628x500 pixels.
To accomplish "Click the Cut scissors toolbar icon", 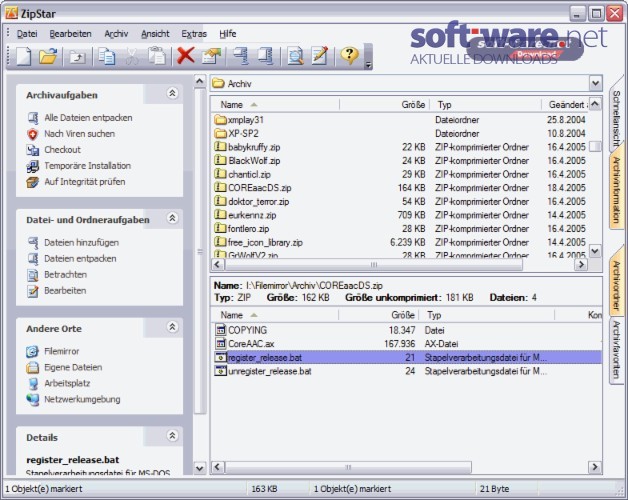I will coord(131,56).
